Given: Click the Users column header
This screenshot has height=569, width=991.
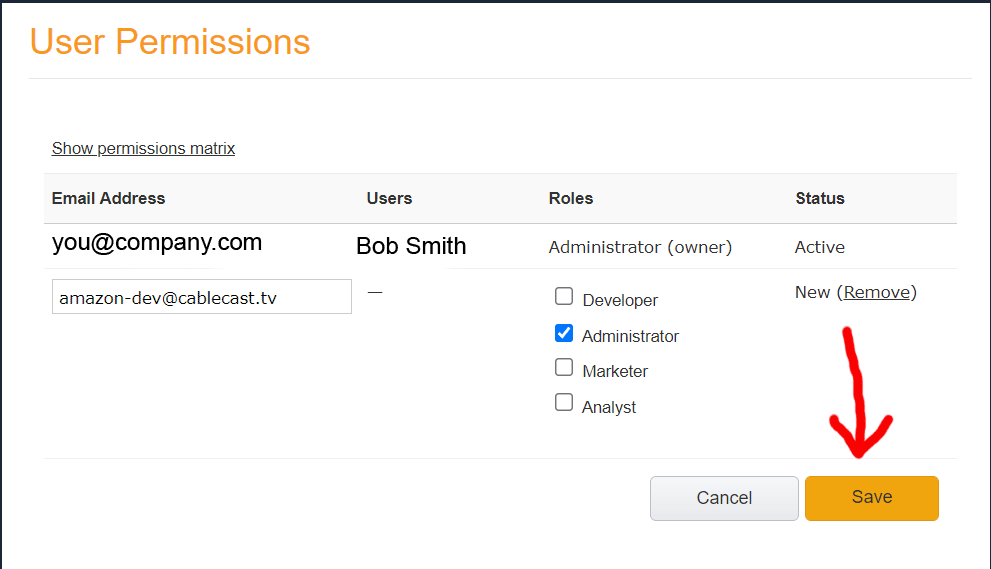Looking at the screenshot, I should pos(389,198).
